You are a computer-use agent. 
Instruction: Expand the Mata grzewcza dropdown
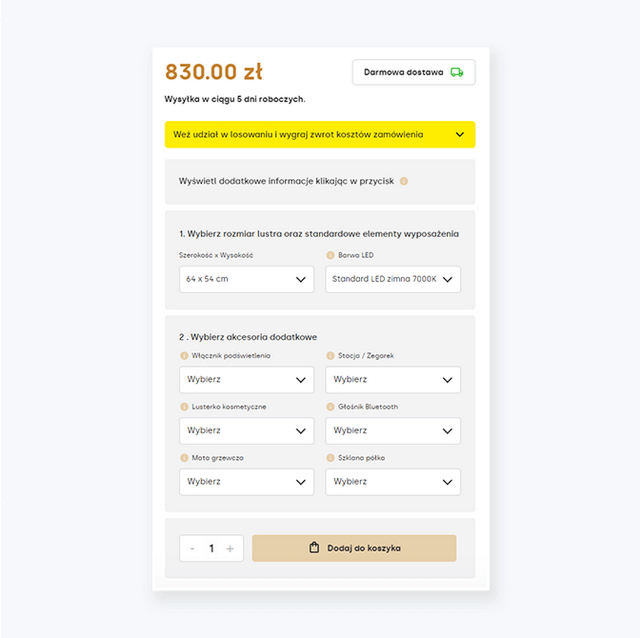(246, 482)
